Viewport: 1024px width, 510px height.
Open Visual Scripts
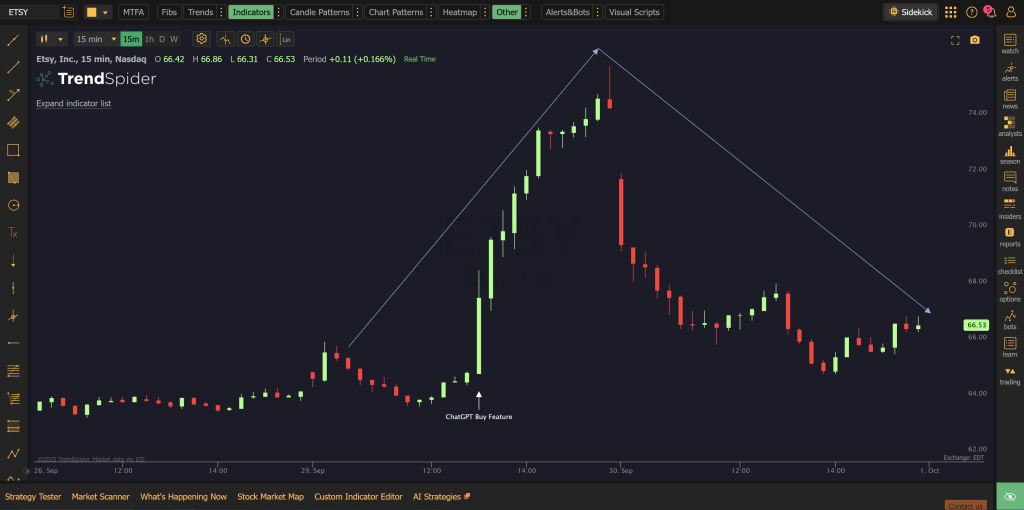[x=634, y=12]
